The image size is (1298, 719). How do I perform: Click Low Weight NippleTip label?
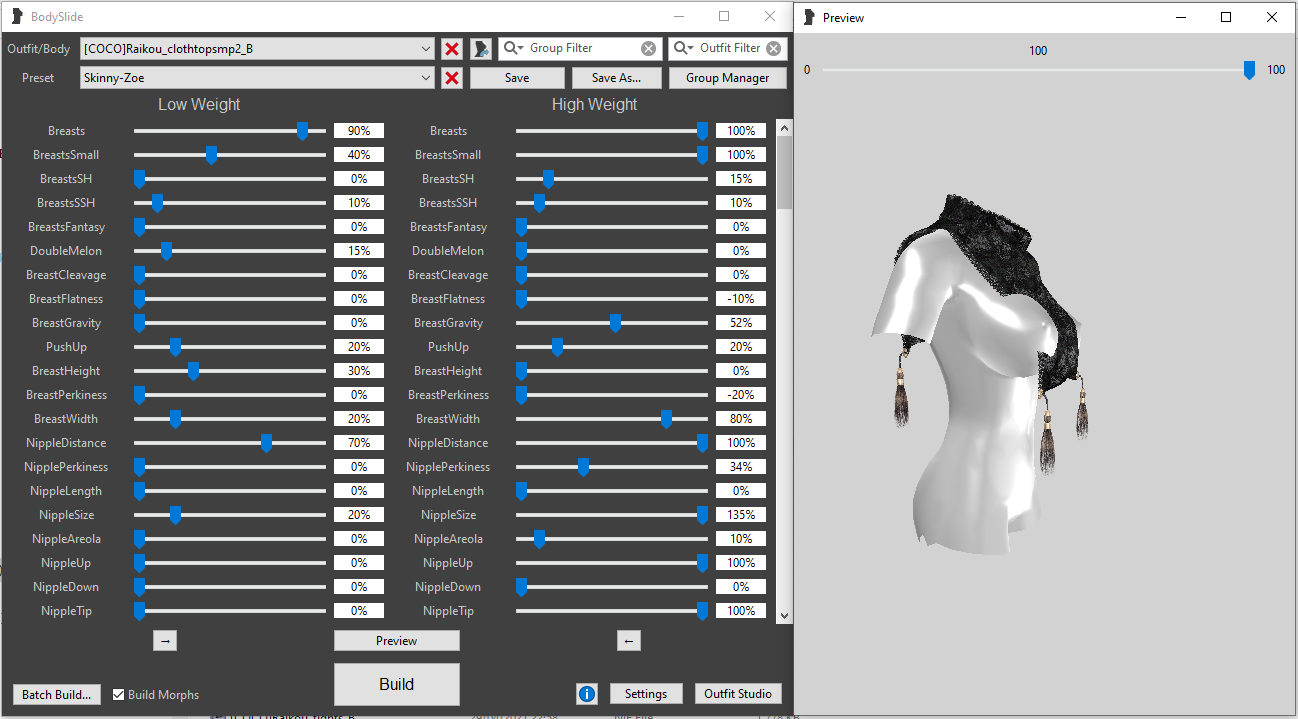[68, 611]
